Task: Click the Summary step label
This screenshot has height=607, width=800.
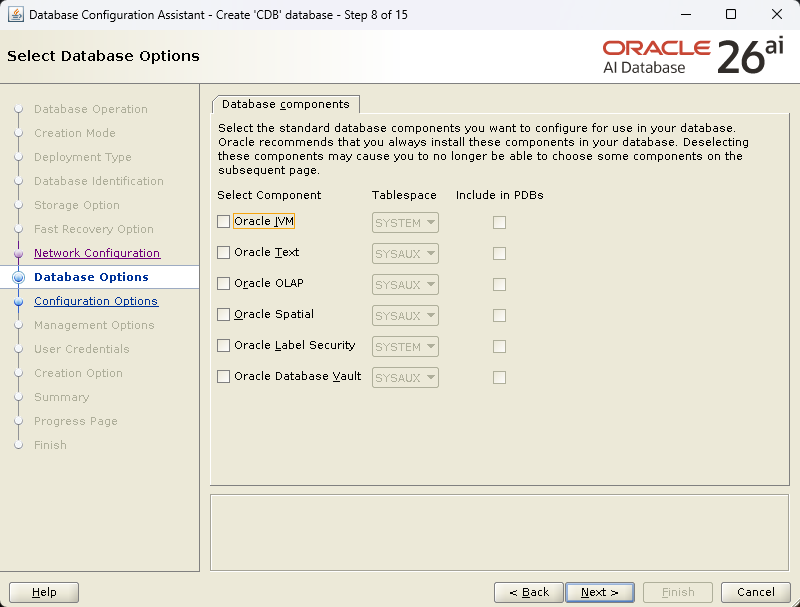Action: pyautogui.click(x=61, y=397)
